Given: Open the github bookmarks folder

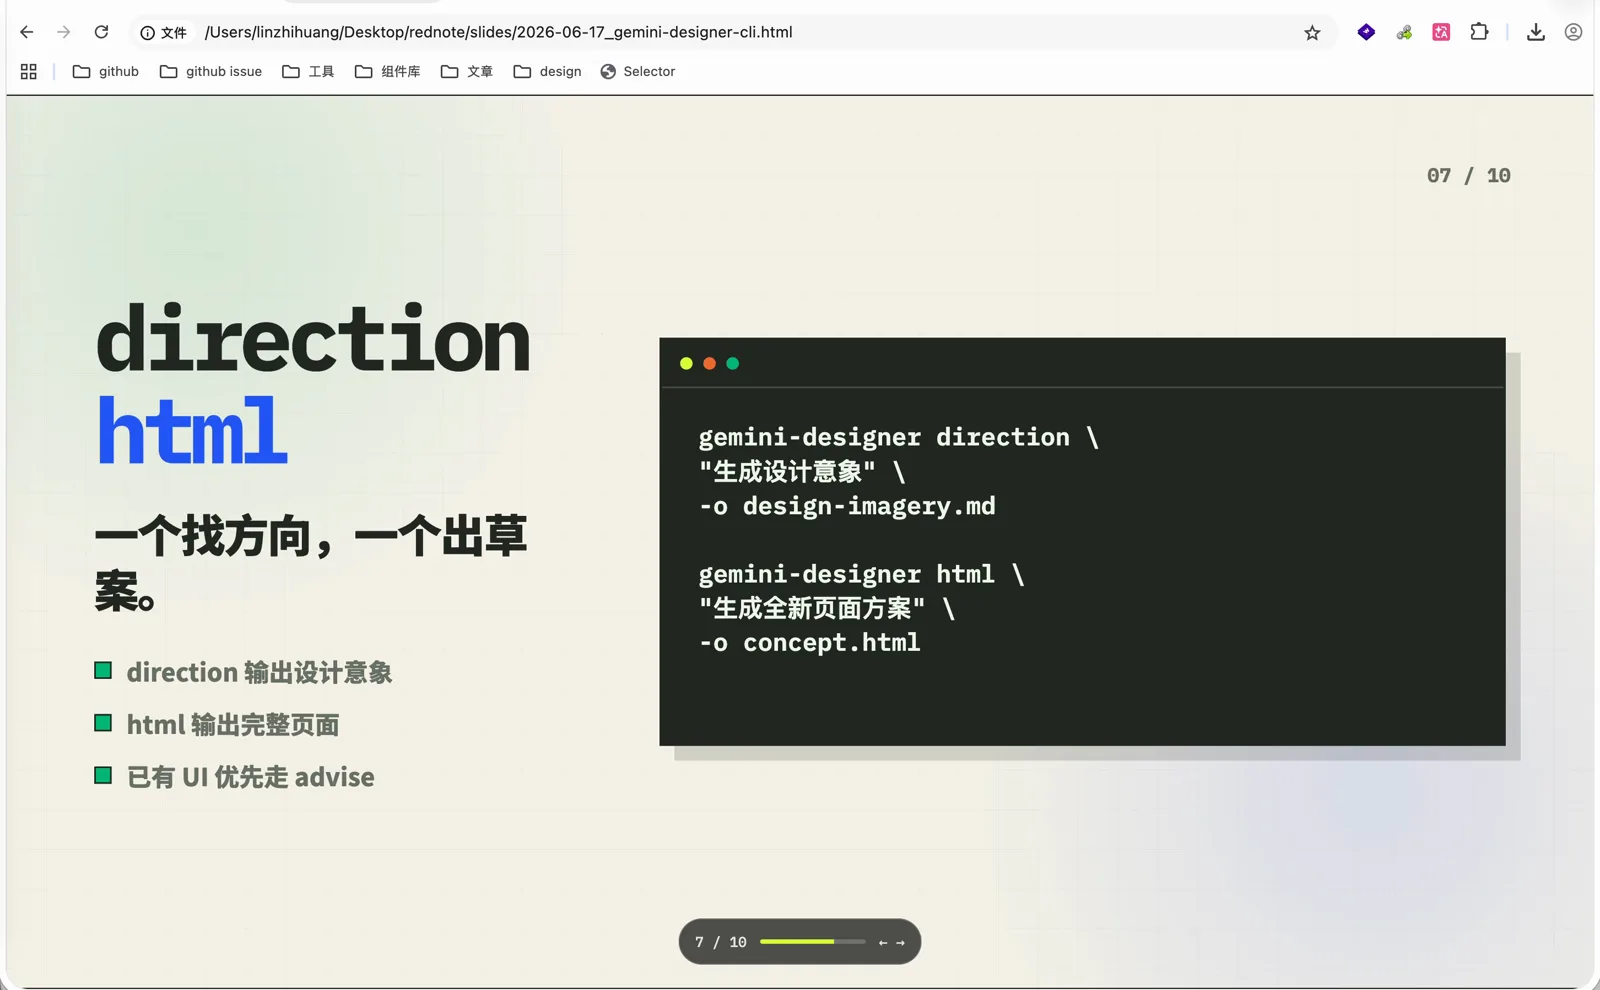Looking at the screenshot, I should point(106,71).
